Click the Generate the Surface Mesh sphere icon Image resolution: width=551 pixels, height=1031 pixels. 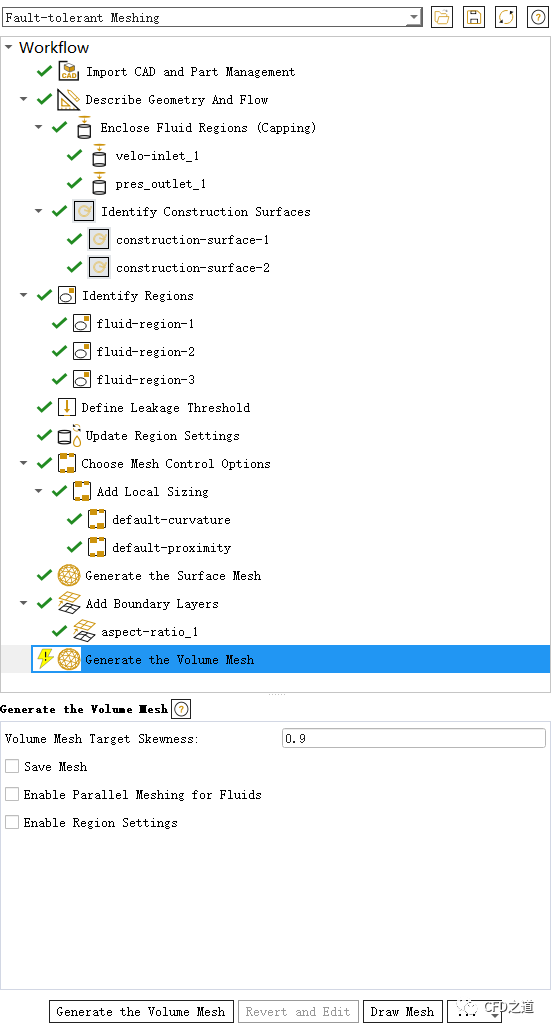pos(68,576)
